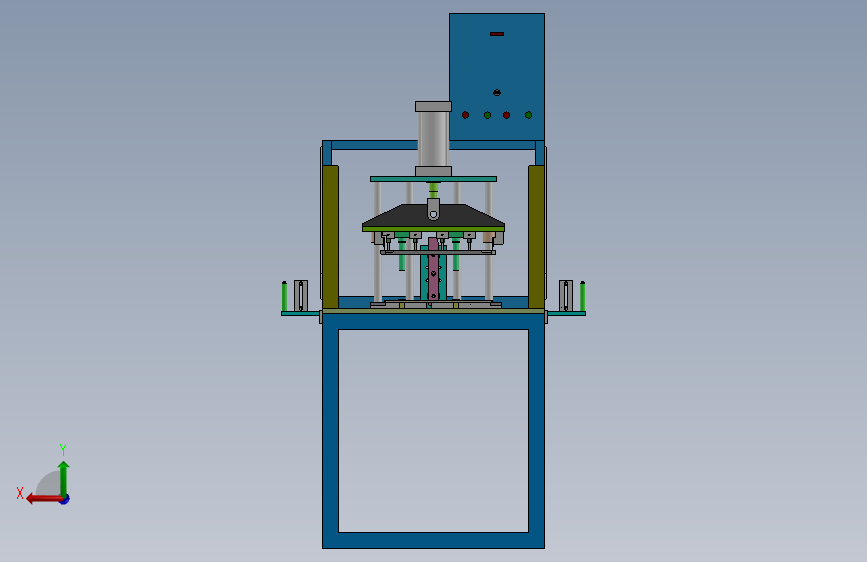867x562 pixels.
Task: Click the rightmost green button on the control cabinet
Action: tap(529, 115)
